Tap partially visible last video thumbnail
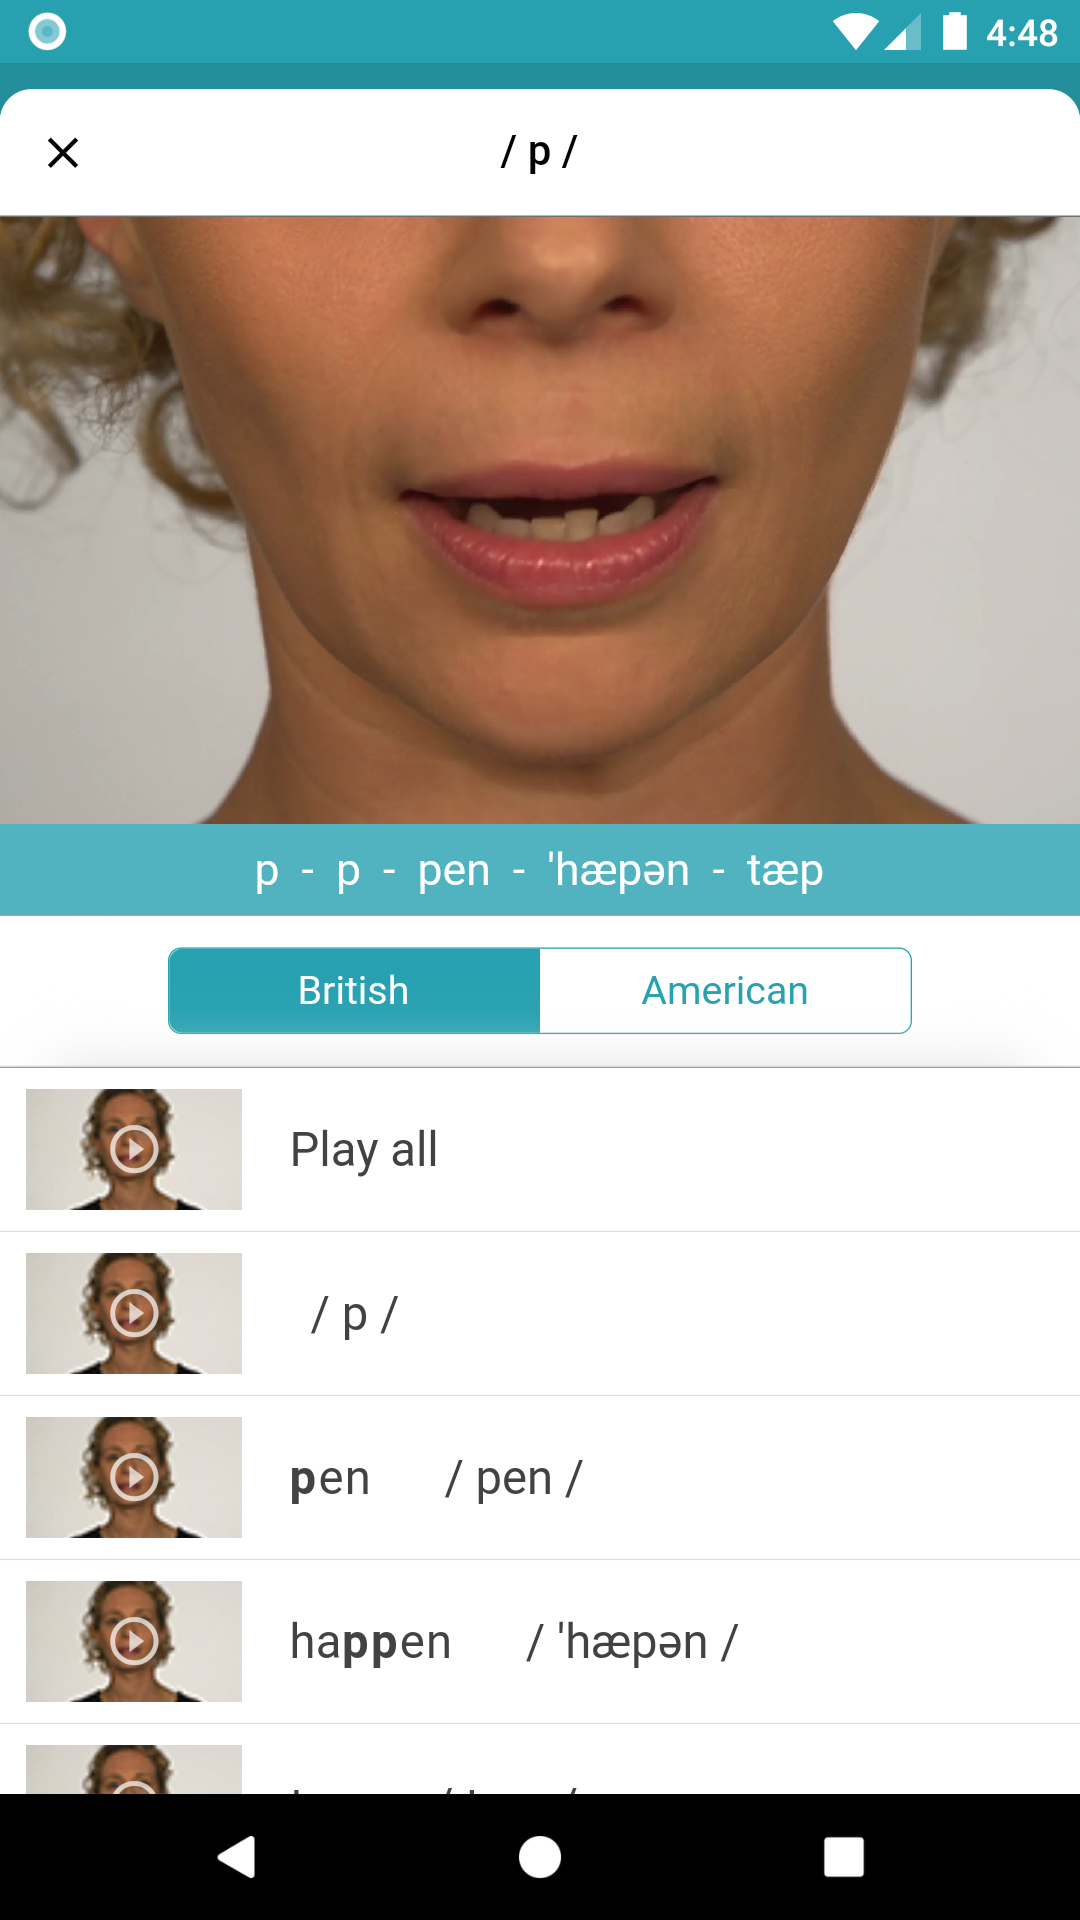This screenshot has width=1080, height=1920. pyautogui.click(x=134, y=1769)
